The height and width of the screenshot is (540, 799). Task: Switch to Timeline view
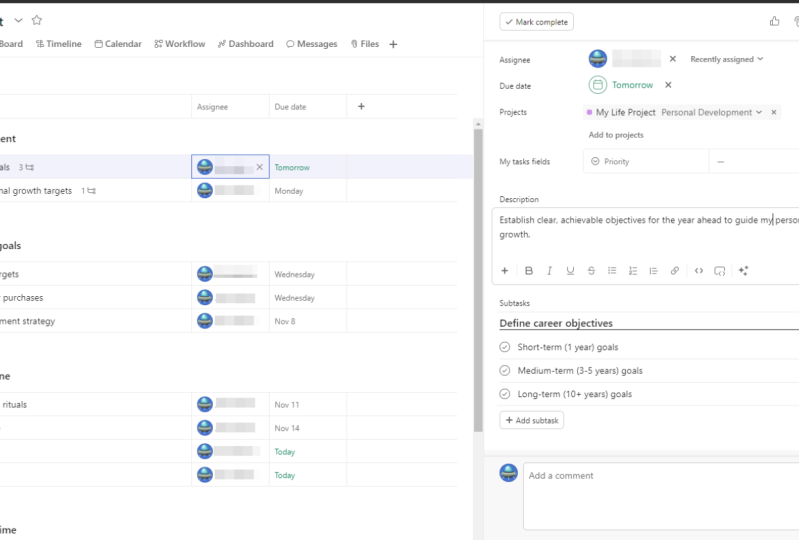59,44
